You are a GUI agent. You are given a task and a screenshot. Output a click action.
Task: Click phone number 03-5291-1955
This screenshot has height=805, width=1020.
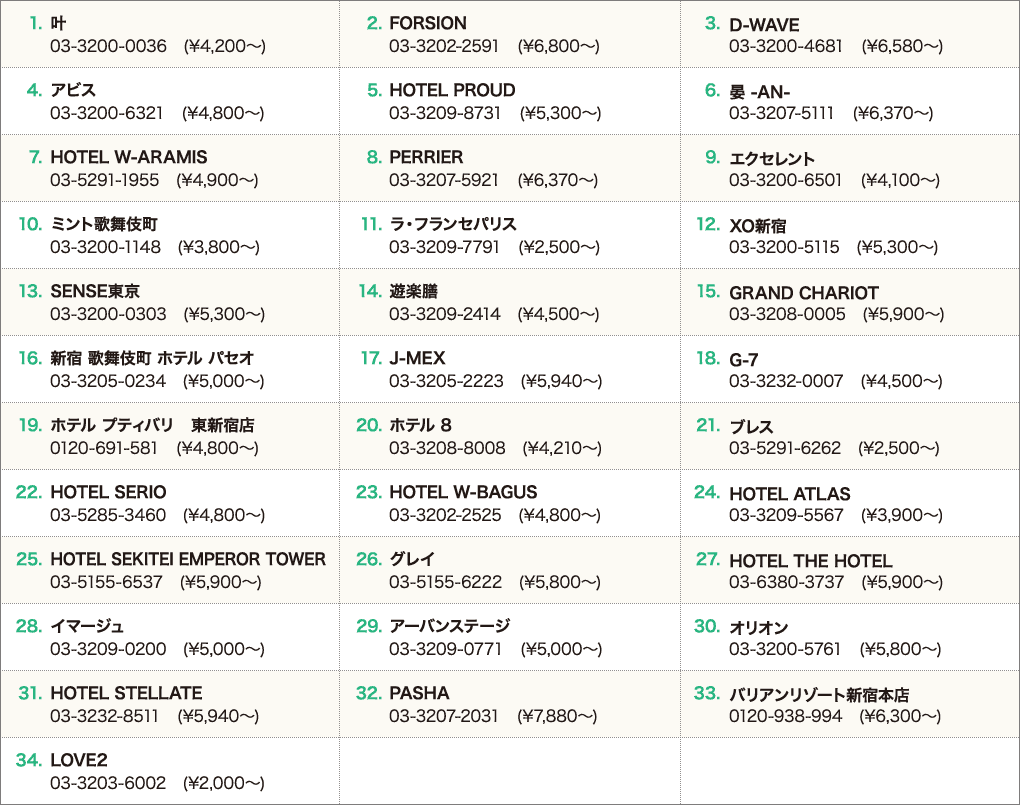coord(104,180)
